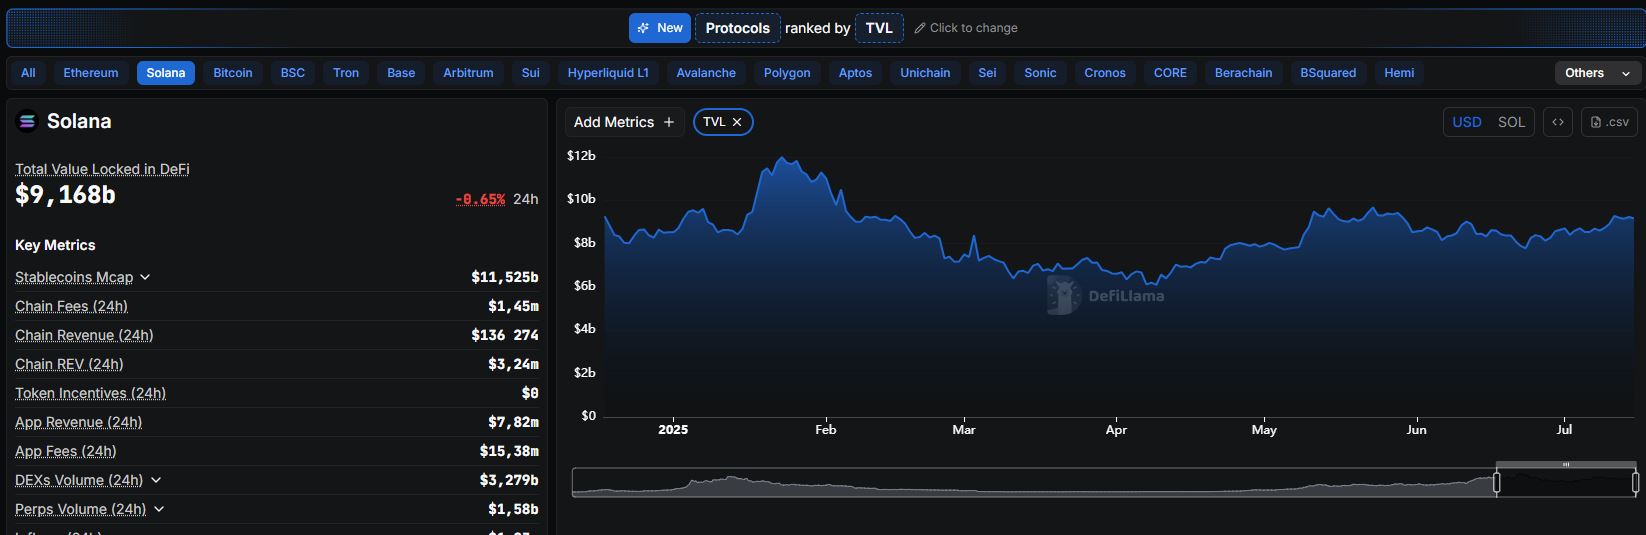Select the Arbitrum chain tab
Viewport: 1646px width, 535px height.
(468, 73)
